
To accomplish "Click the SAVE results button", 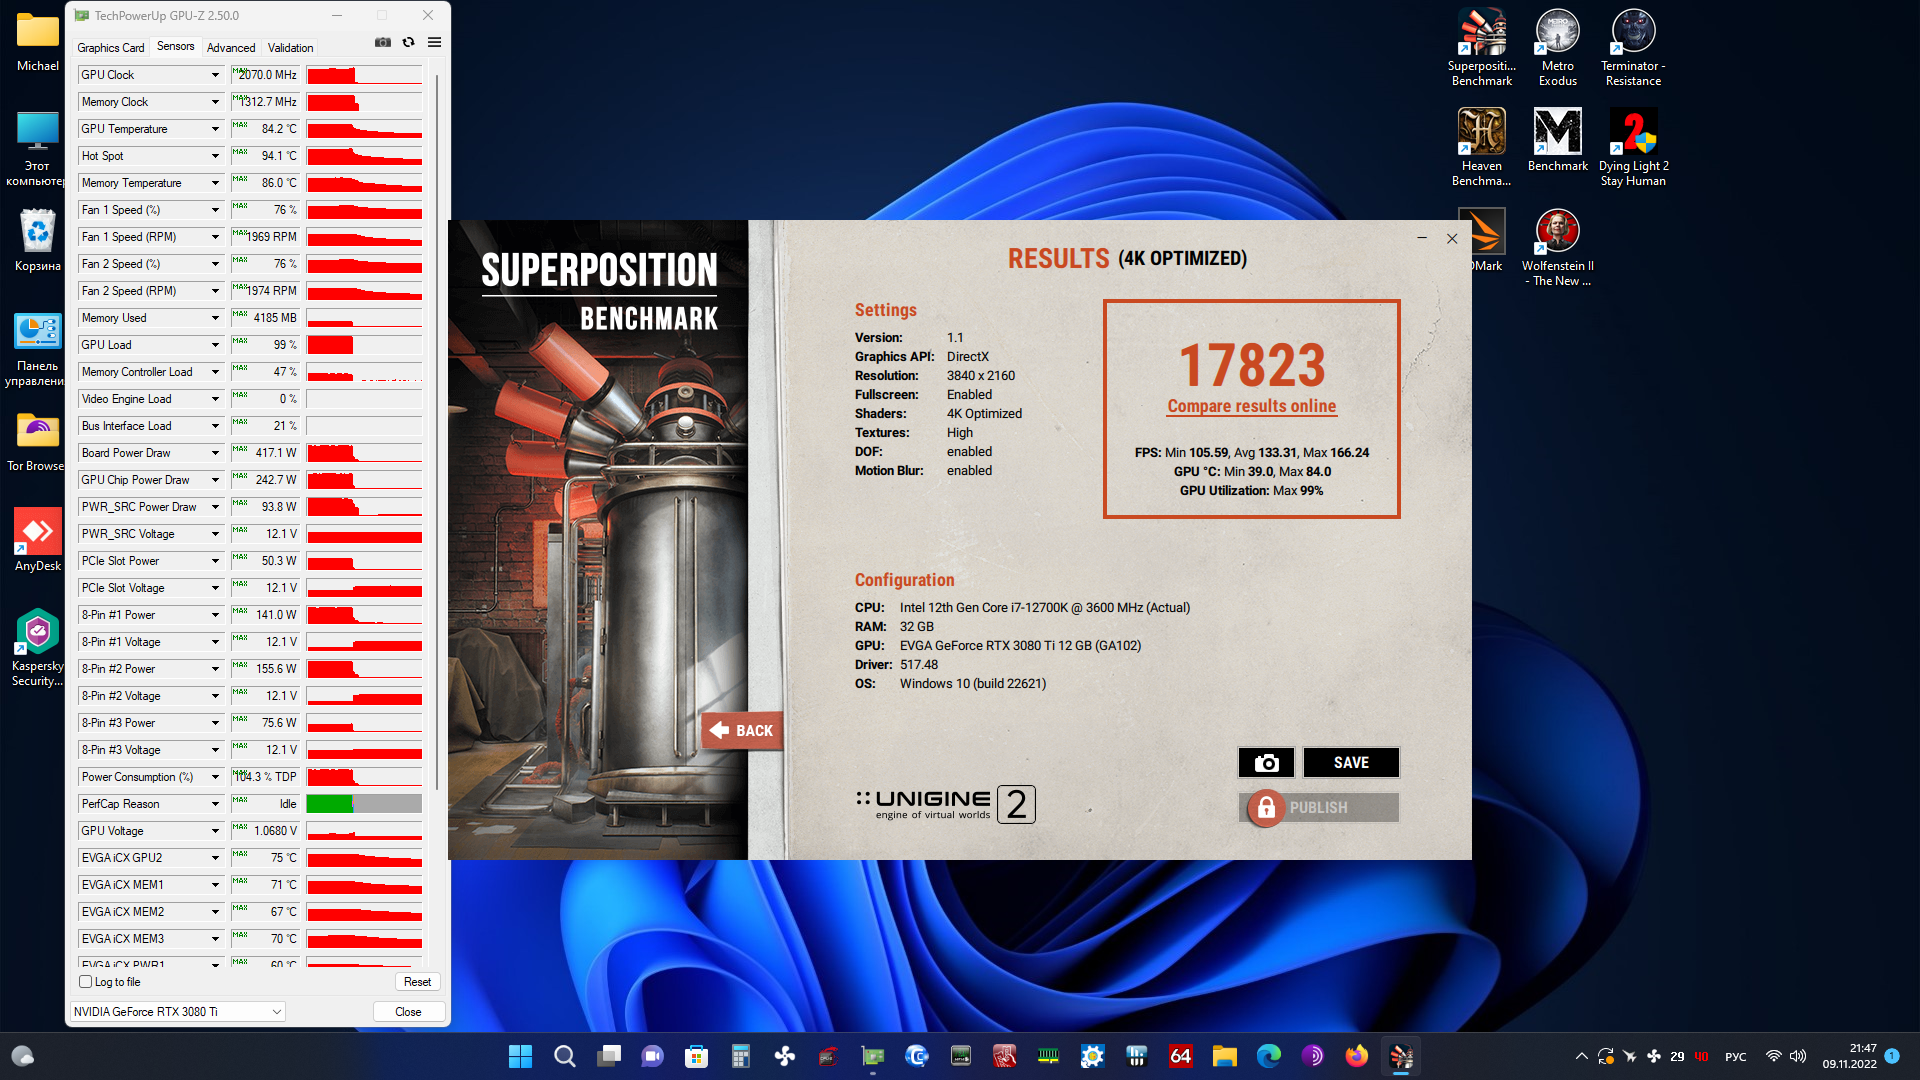I will pos(1351,763).
